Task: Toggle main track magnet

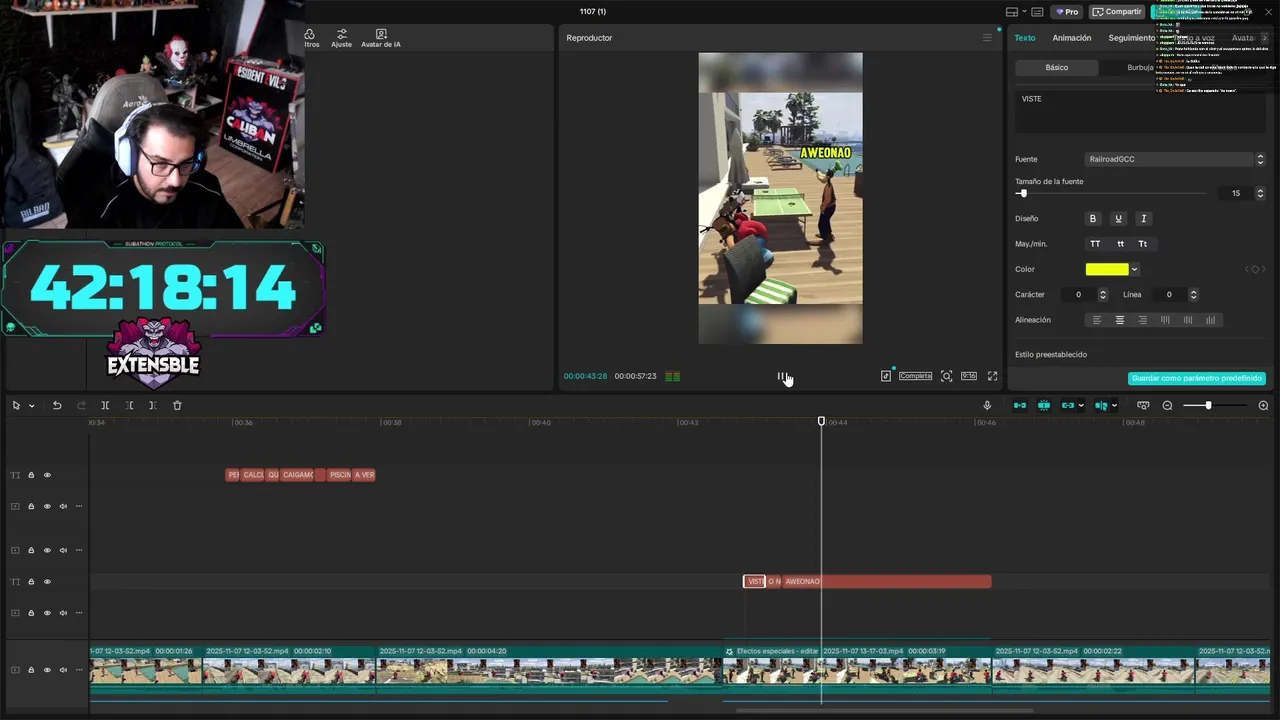Action: point(1020,405)
